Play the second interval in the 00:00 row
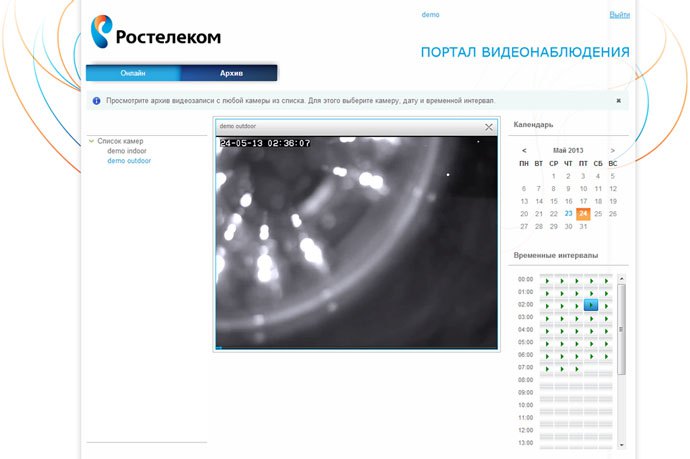Screen dimensions: 690x459 (x=562, y=280)
